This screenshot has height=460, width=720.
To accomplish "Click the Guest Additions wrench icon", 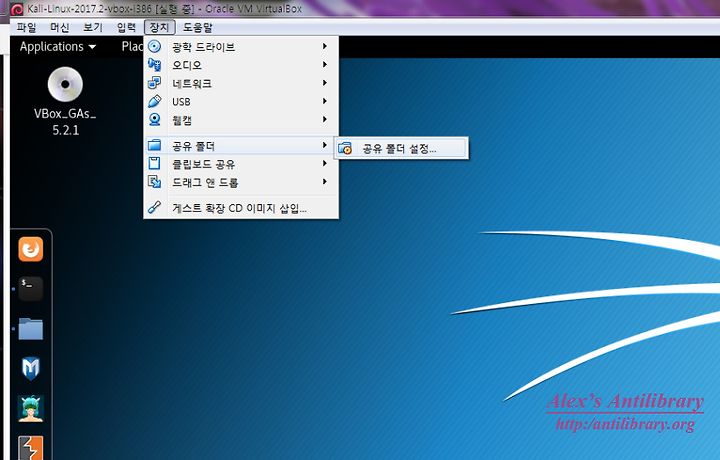I will [154, 208].
